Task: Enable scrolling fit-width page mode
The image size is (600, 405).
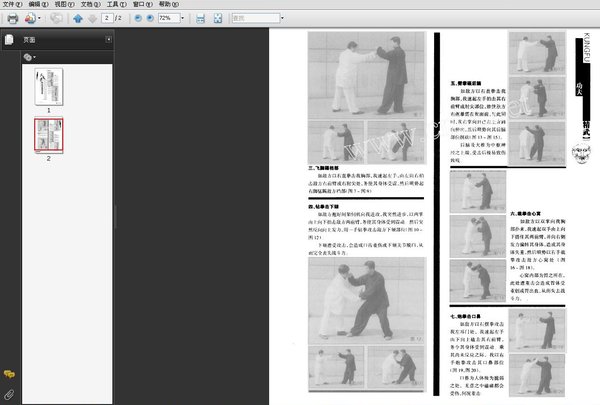Action: (x=201, y=18)
